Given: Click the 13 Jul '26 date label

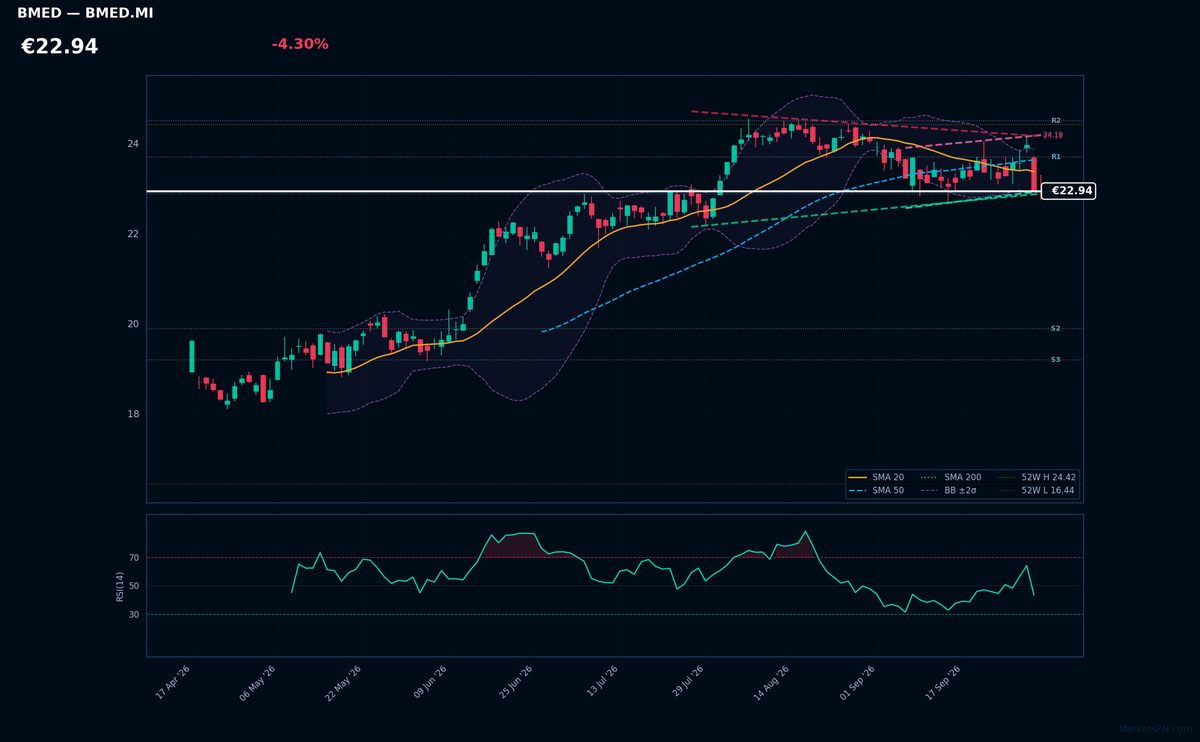Looking at the screenshot, I should click(x=603, y=682).
